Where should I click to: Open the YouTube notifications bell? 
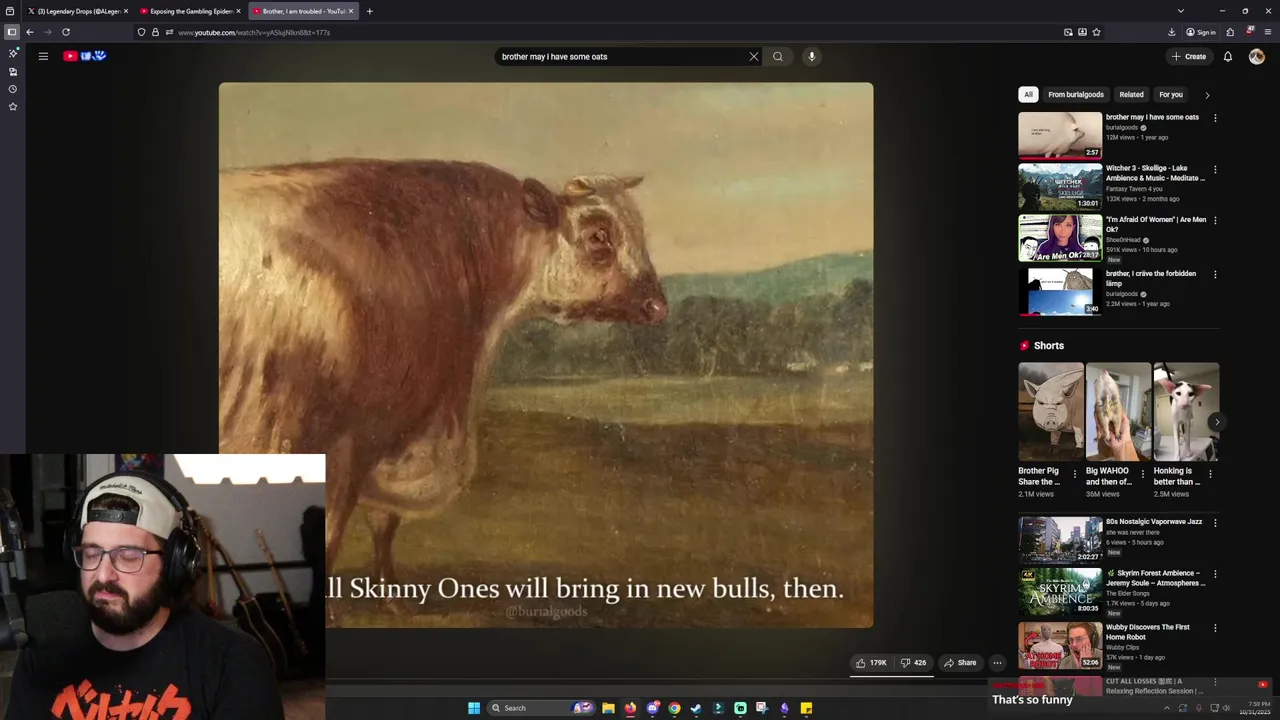tap(1228, 56)
